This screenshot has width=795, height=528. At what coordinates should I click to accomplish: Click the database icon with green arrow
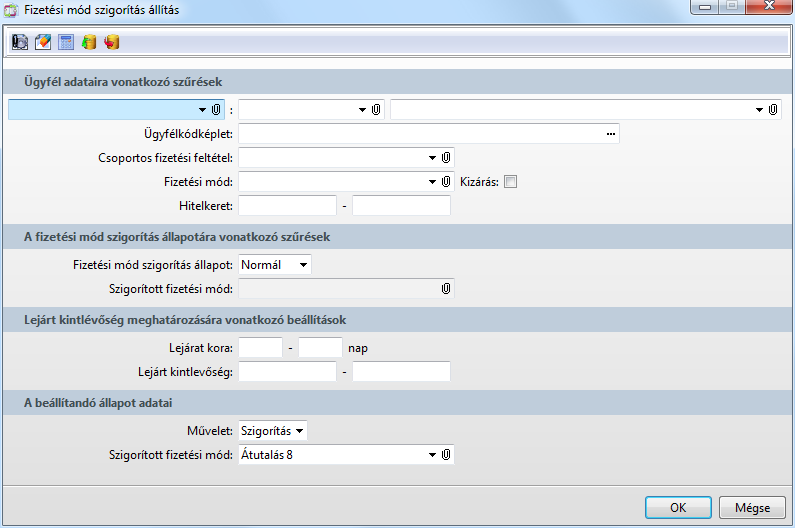(89, 42)
